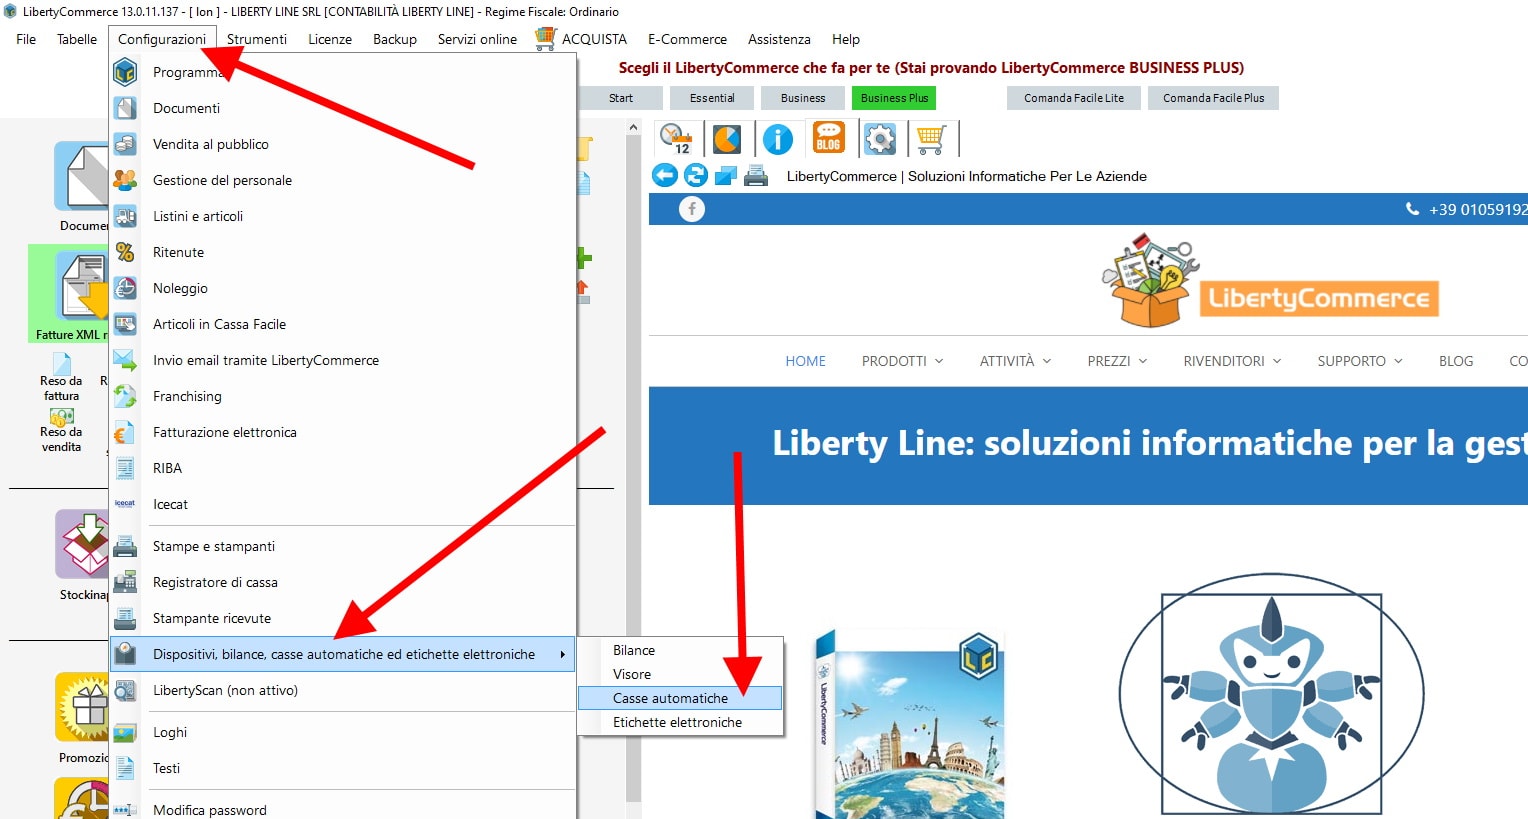This screenshot has height=819, width=1528.
Task: Click the Noleggio menu icon
Action: (125, 288)
